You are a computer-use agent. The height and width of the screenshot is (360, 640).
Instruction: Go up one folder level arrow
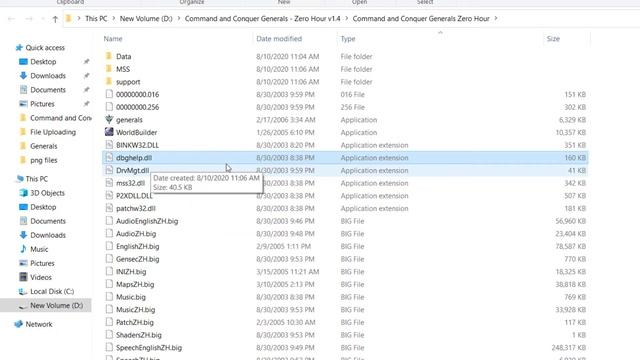click(55, 19)
